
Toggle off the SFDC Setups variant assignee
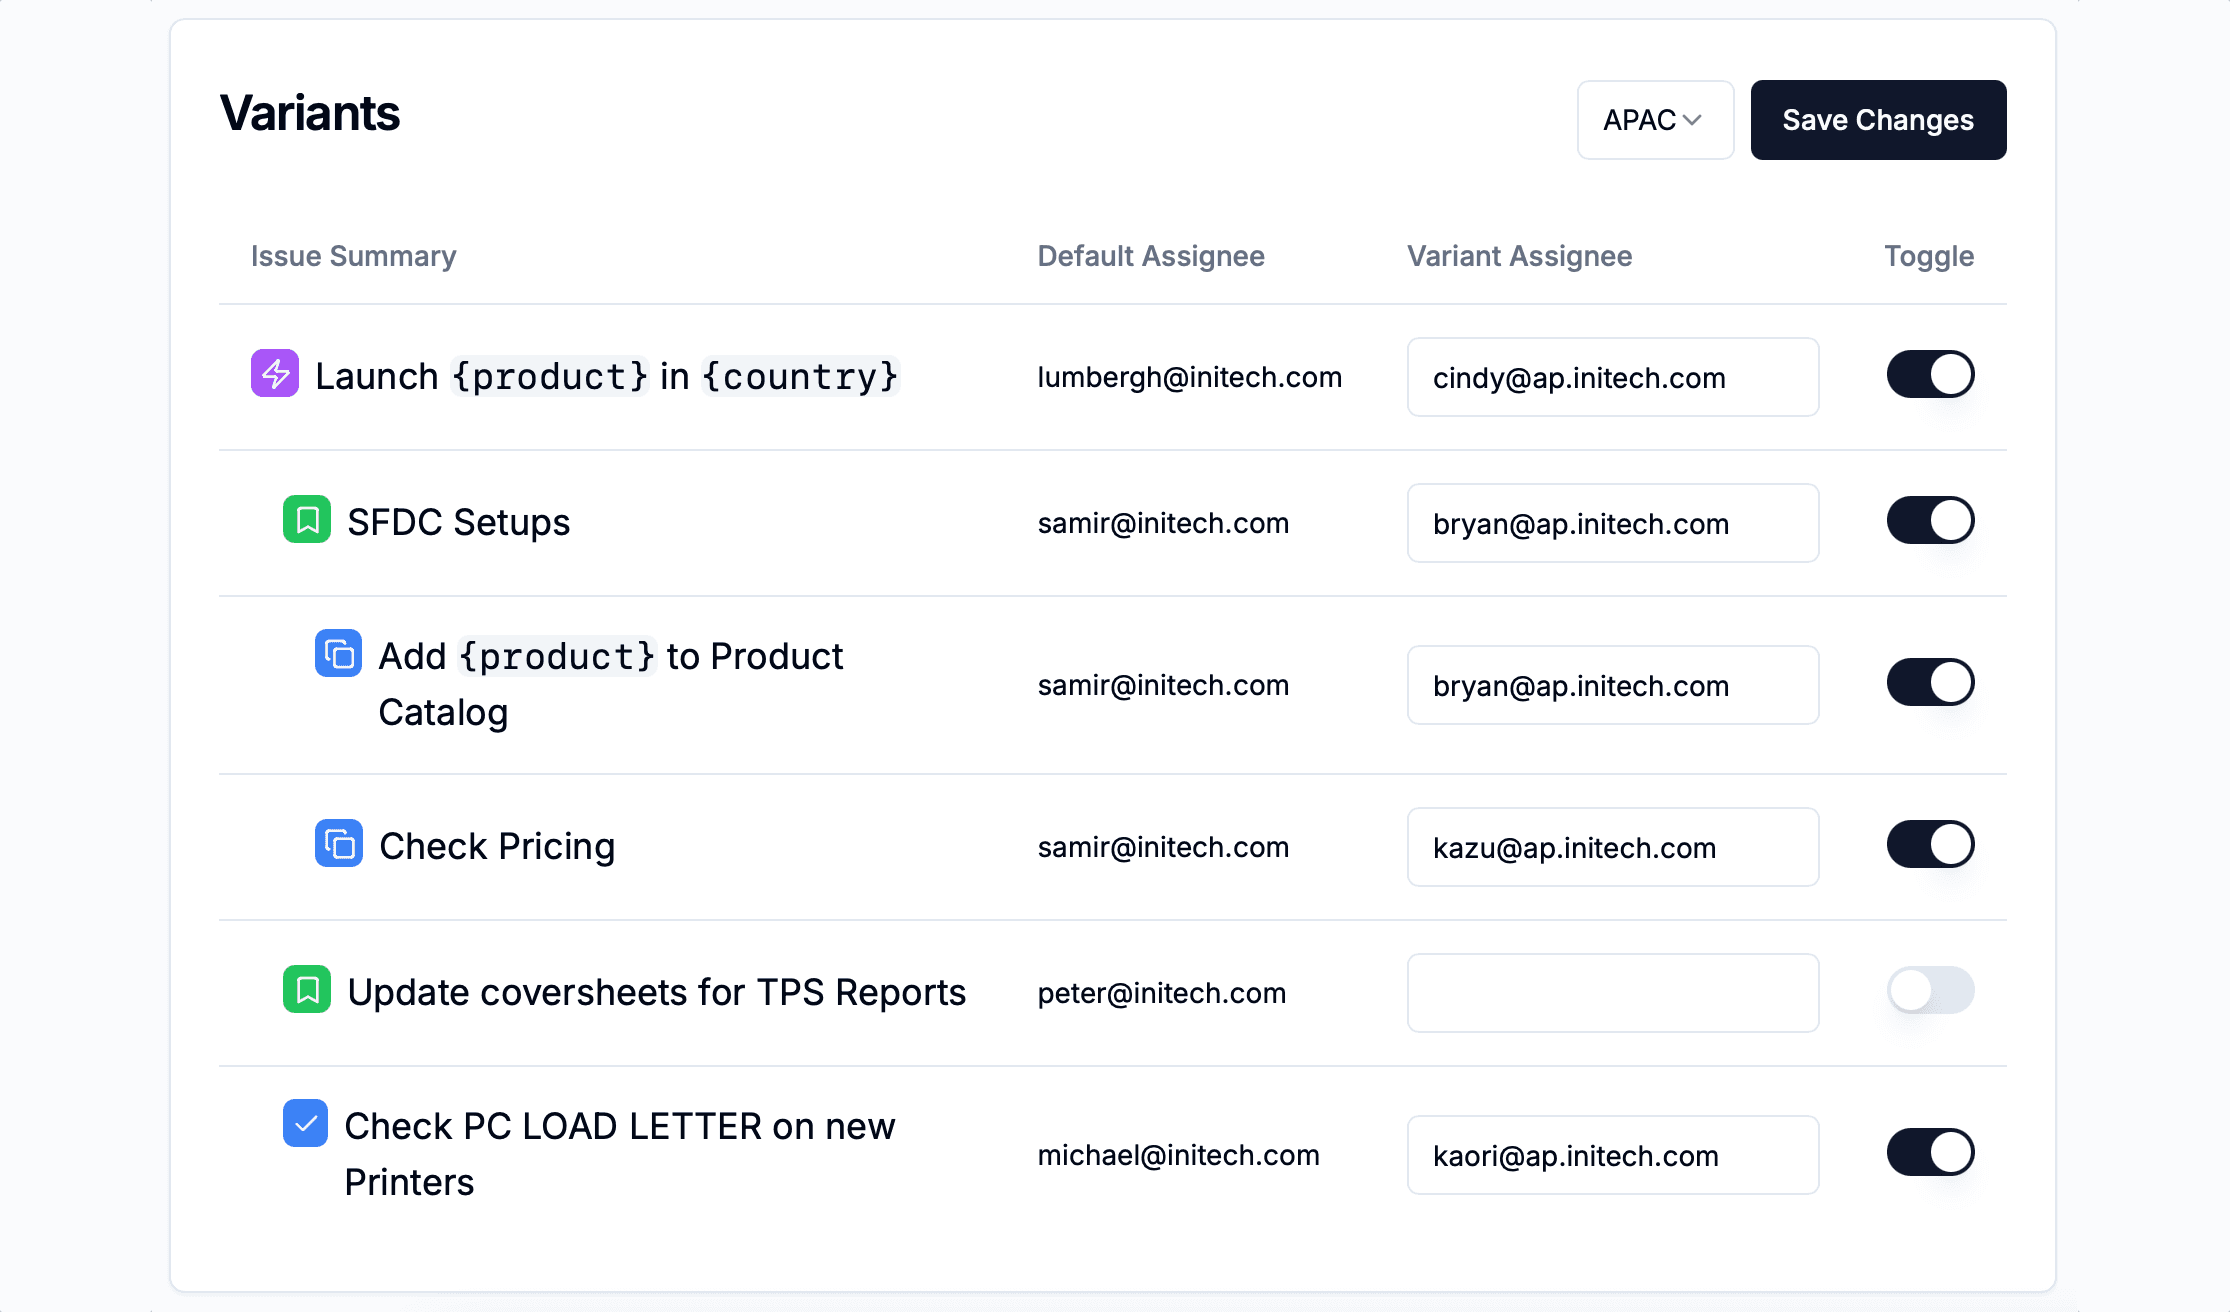(1930, 522)
